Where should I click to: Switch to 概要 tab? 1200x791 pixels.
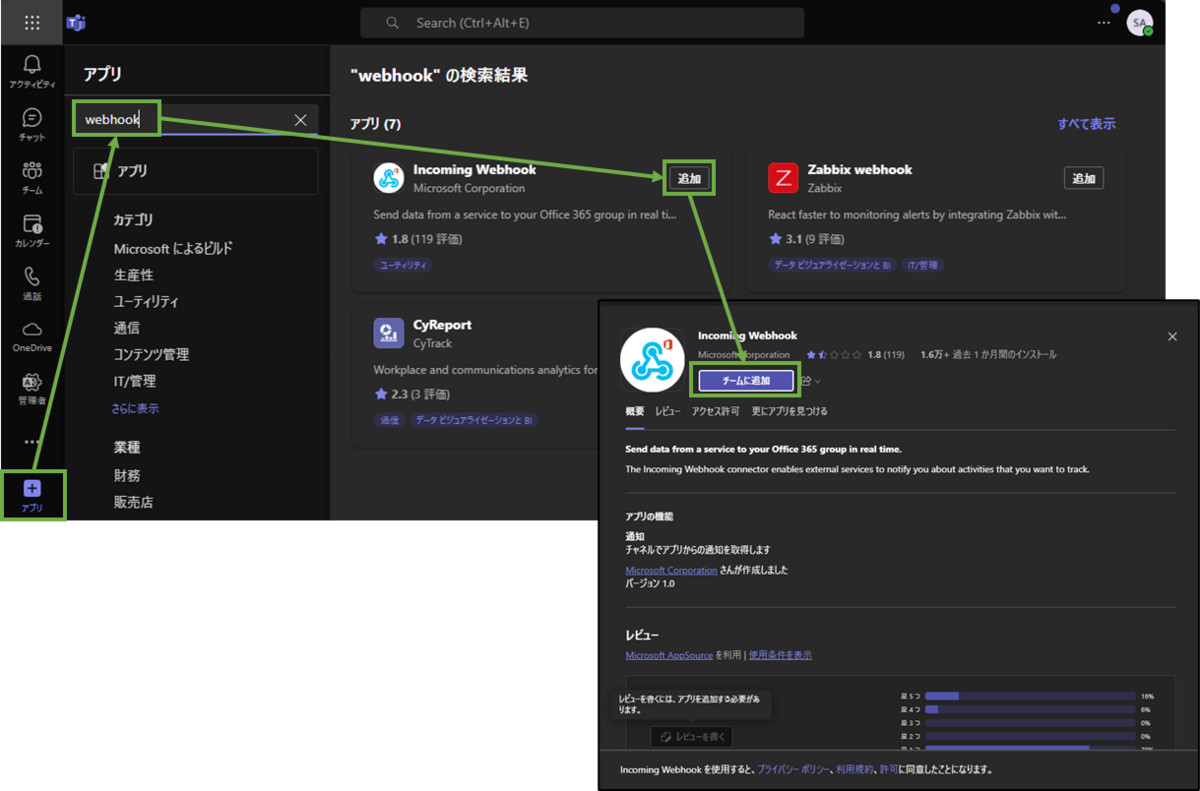(x=635, y=411)
